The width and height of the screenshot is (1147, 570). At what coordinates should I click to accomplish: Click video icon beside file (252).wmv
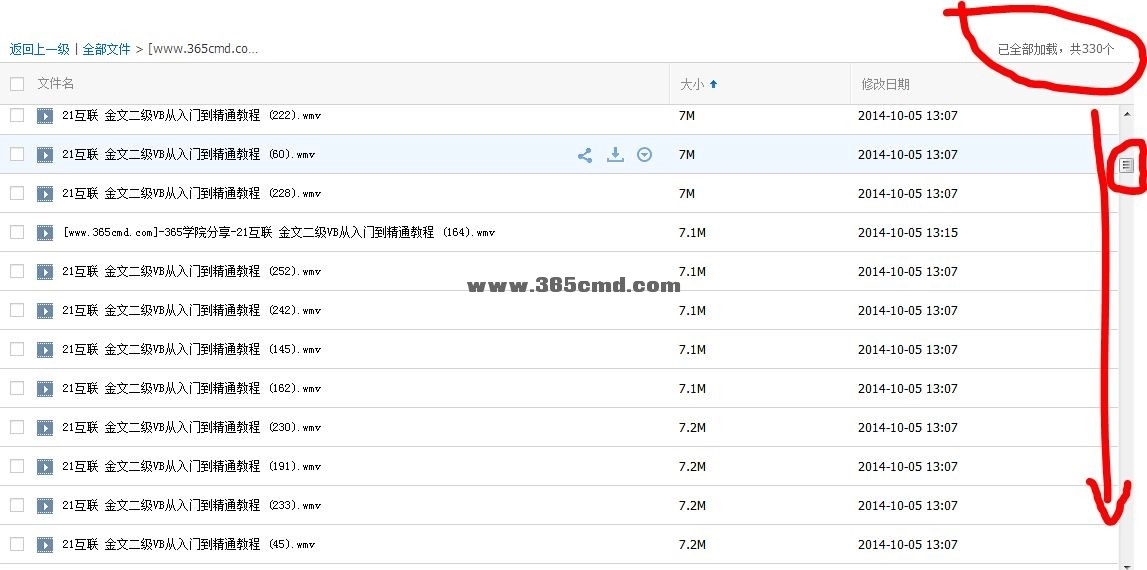[x=45, y=272]
